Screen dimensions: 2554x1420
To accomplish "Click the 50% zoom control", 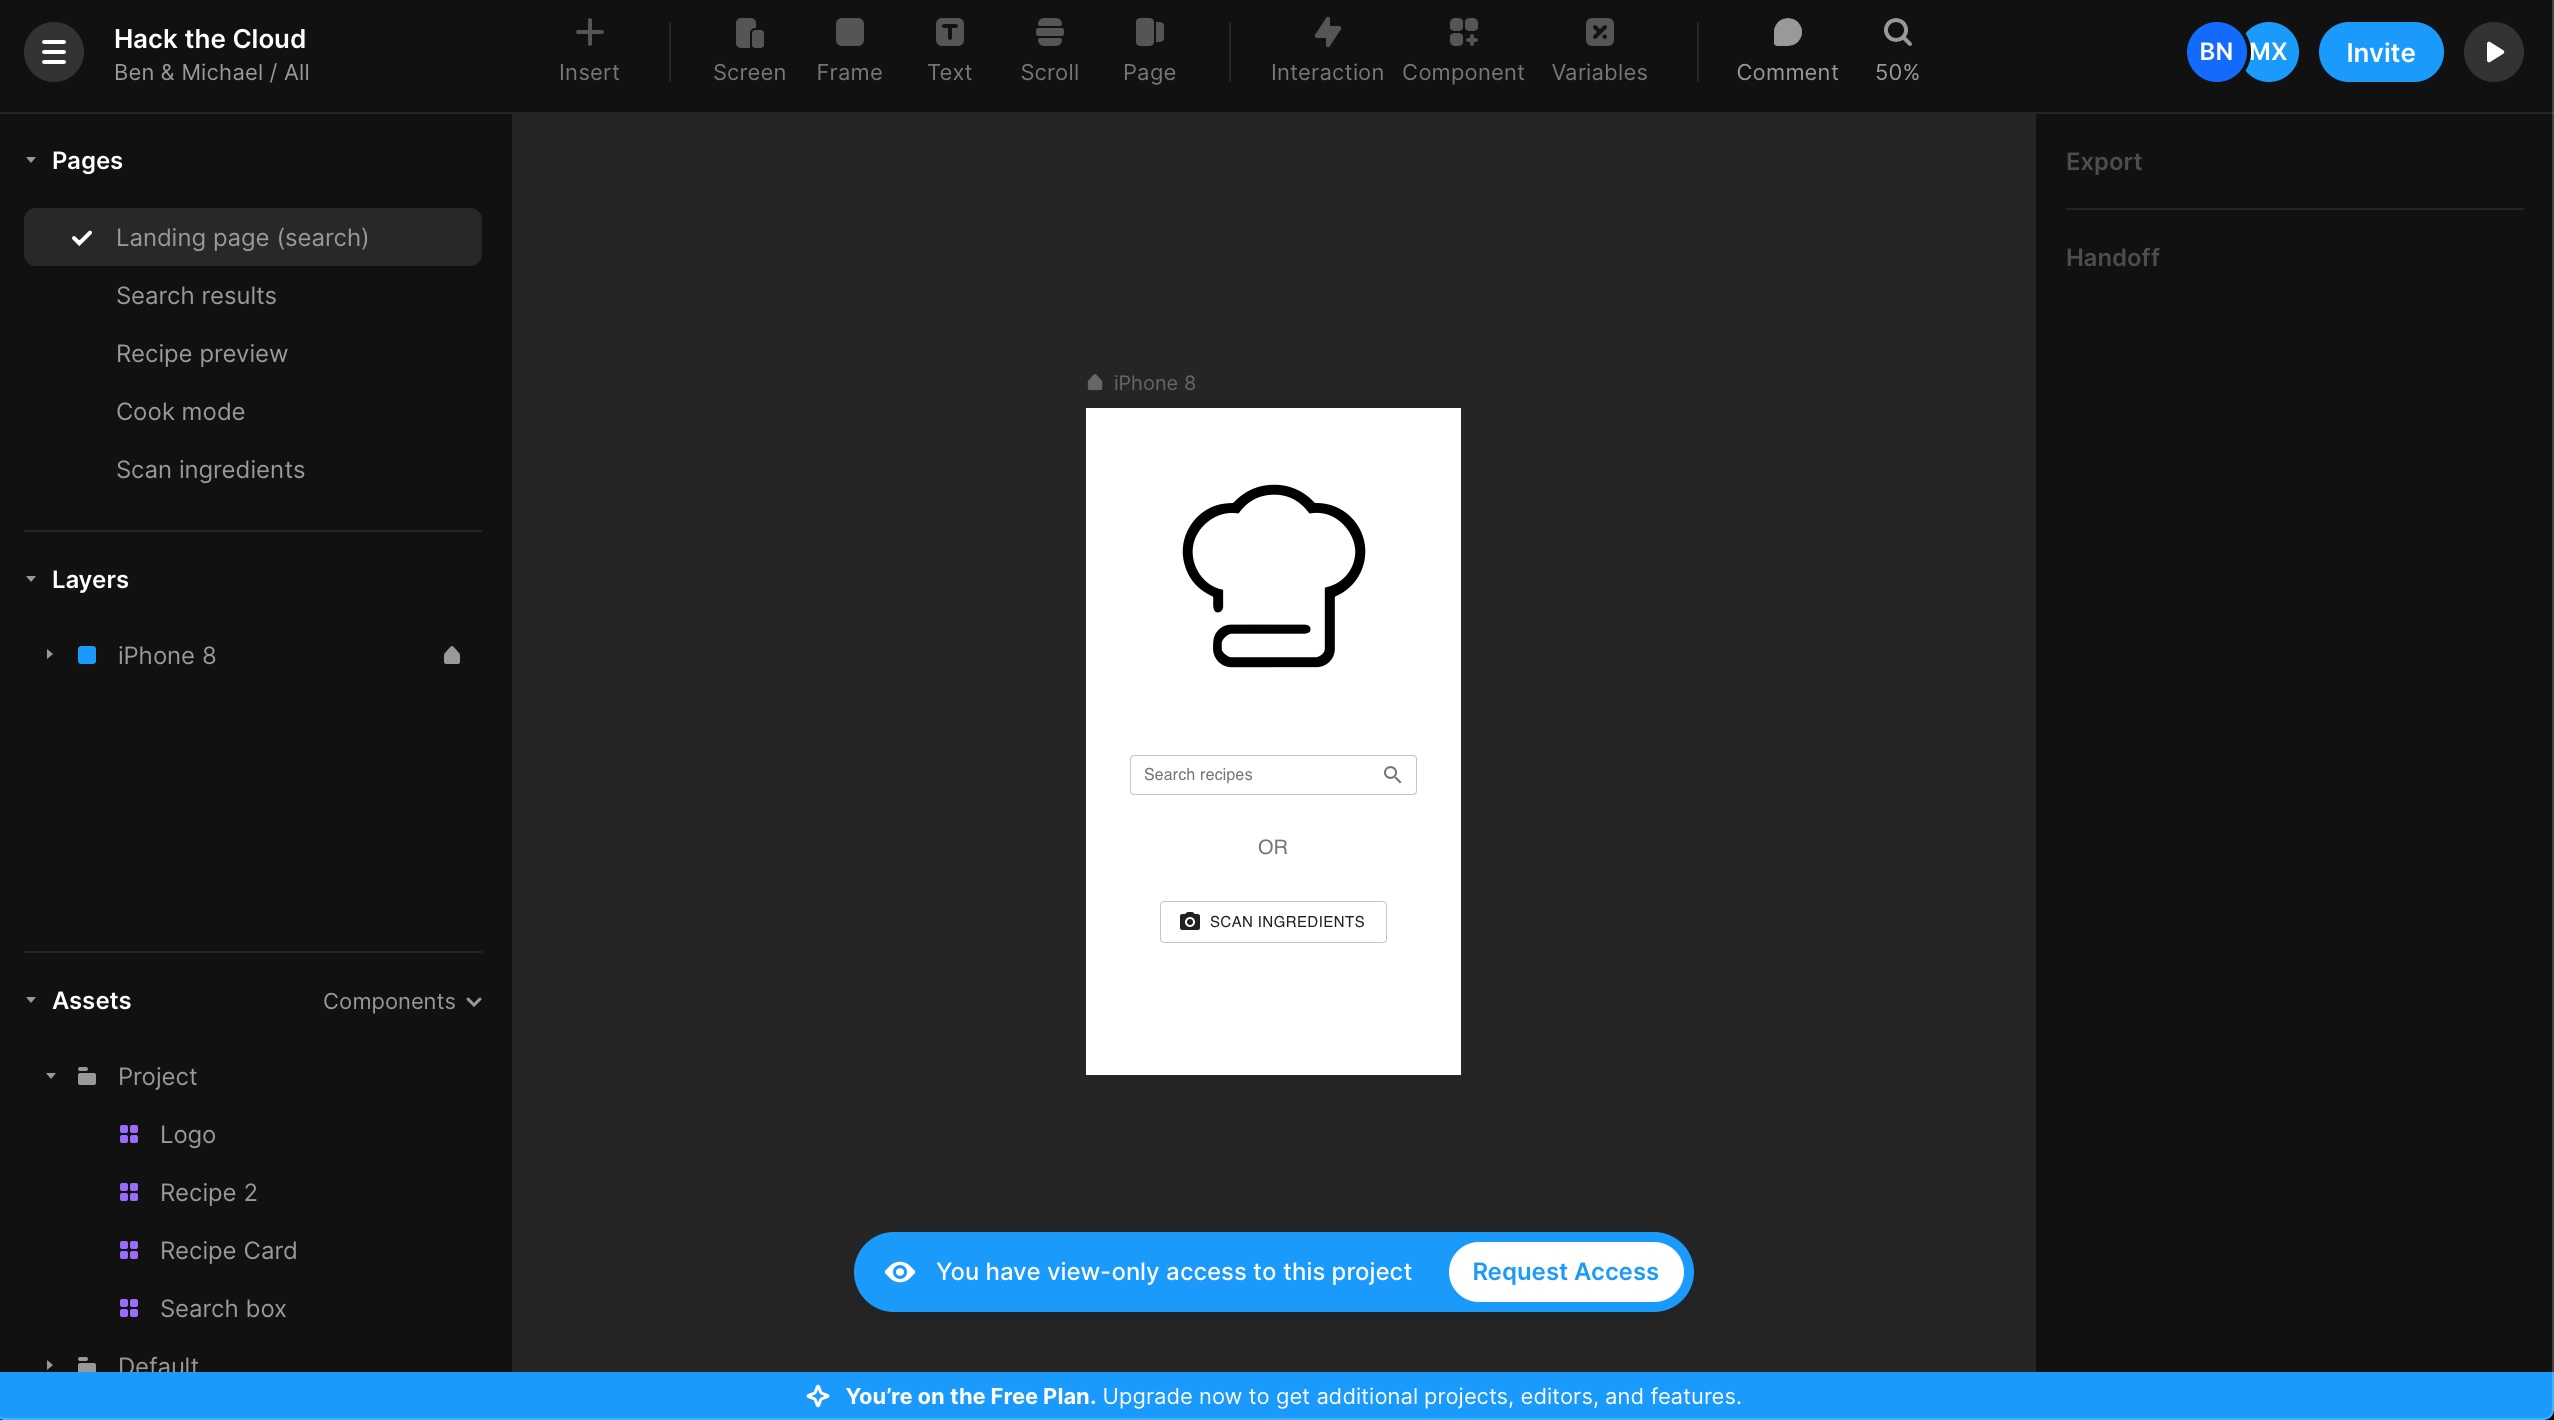I will click(x=1897, y=50).
